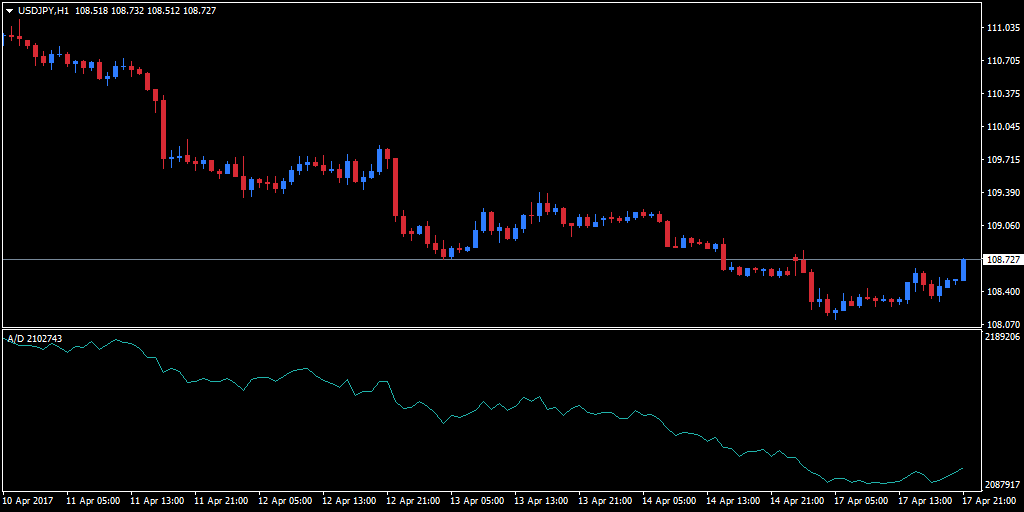The image size is (1024, 512).
Task: Select the 17 Apr 05:00 time label
Action: (860, 501)
